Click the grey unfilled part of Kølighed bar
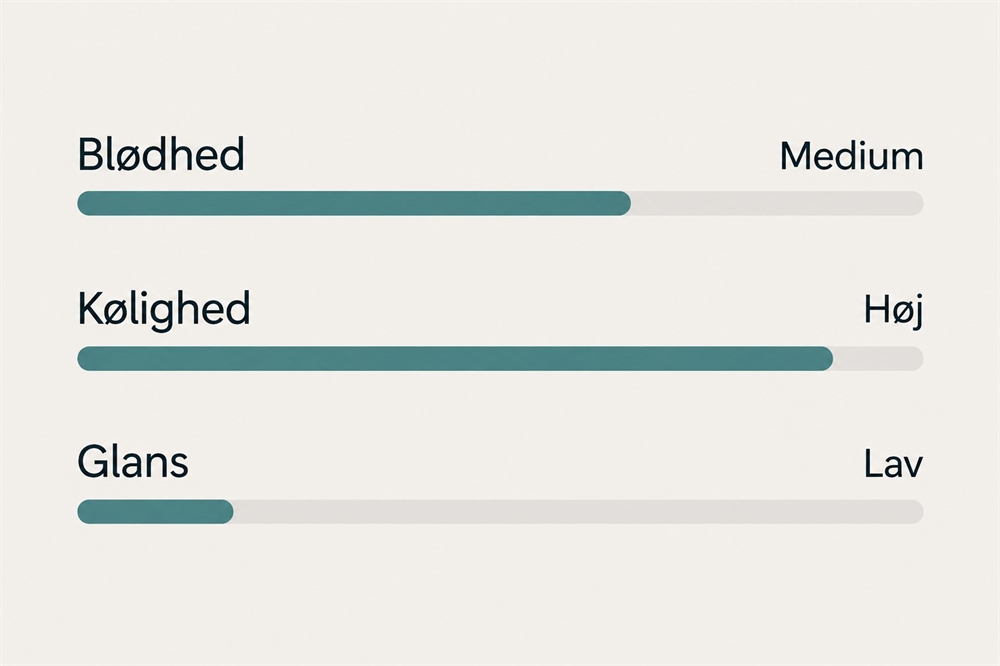The width and height of the screenshot is (1000, 666). (x=878, y=359)
